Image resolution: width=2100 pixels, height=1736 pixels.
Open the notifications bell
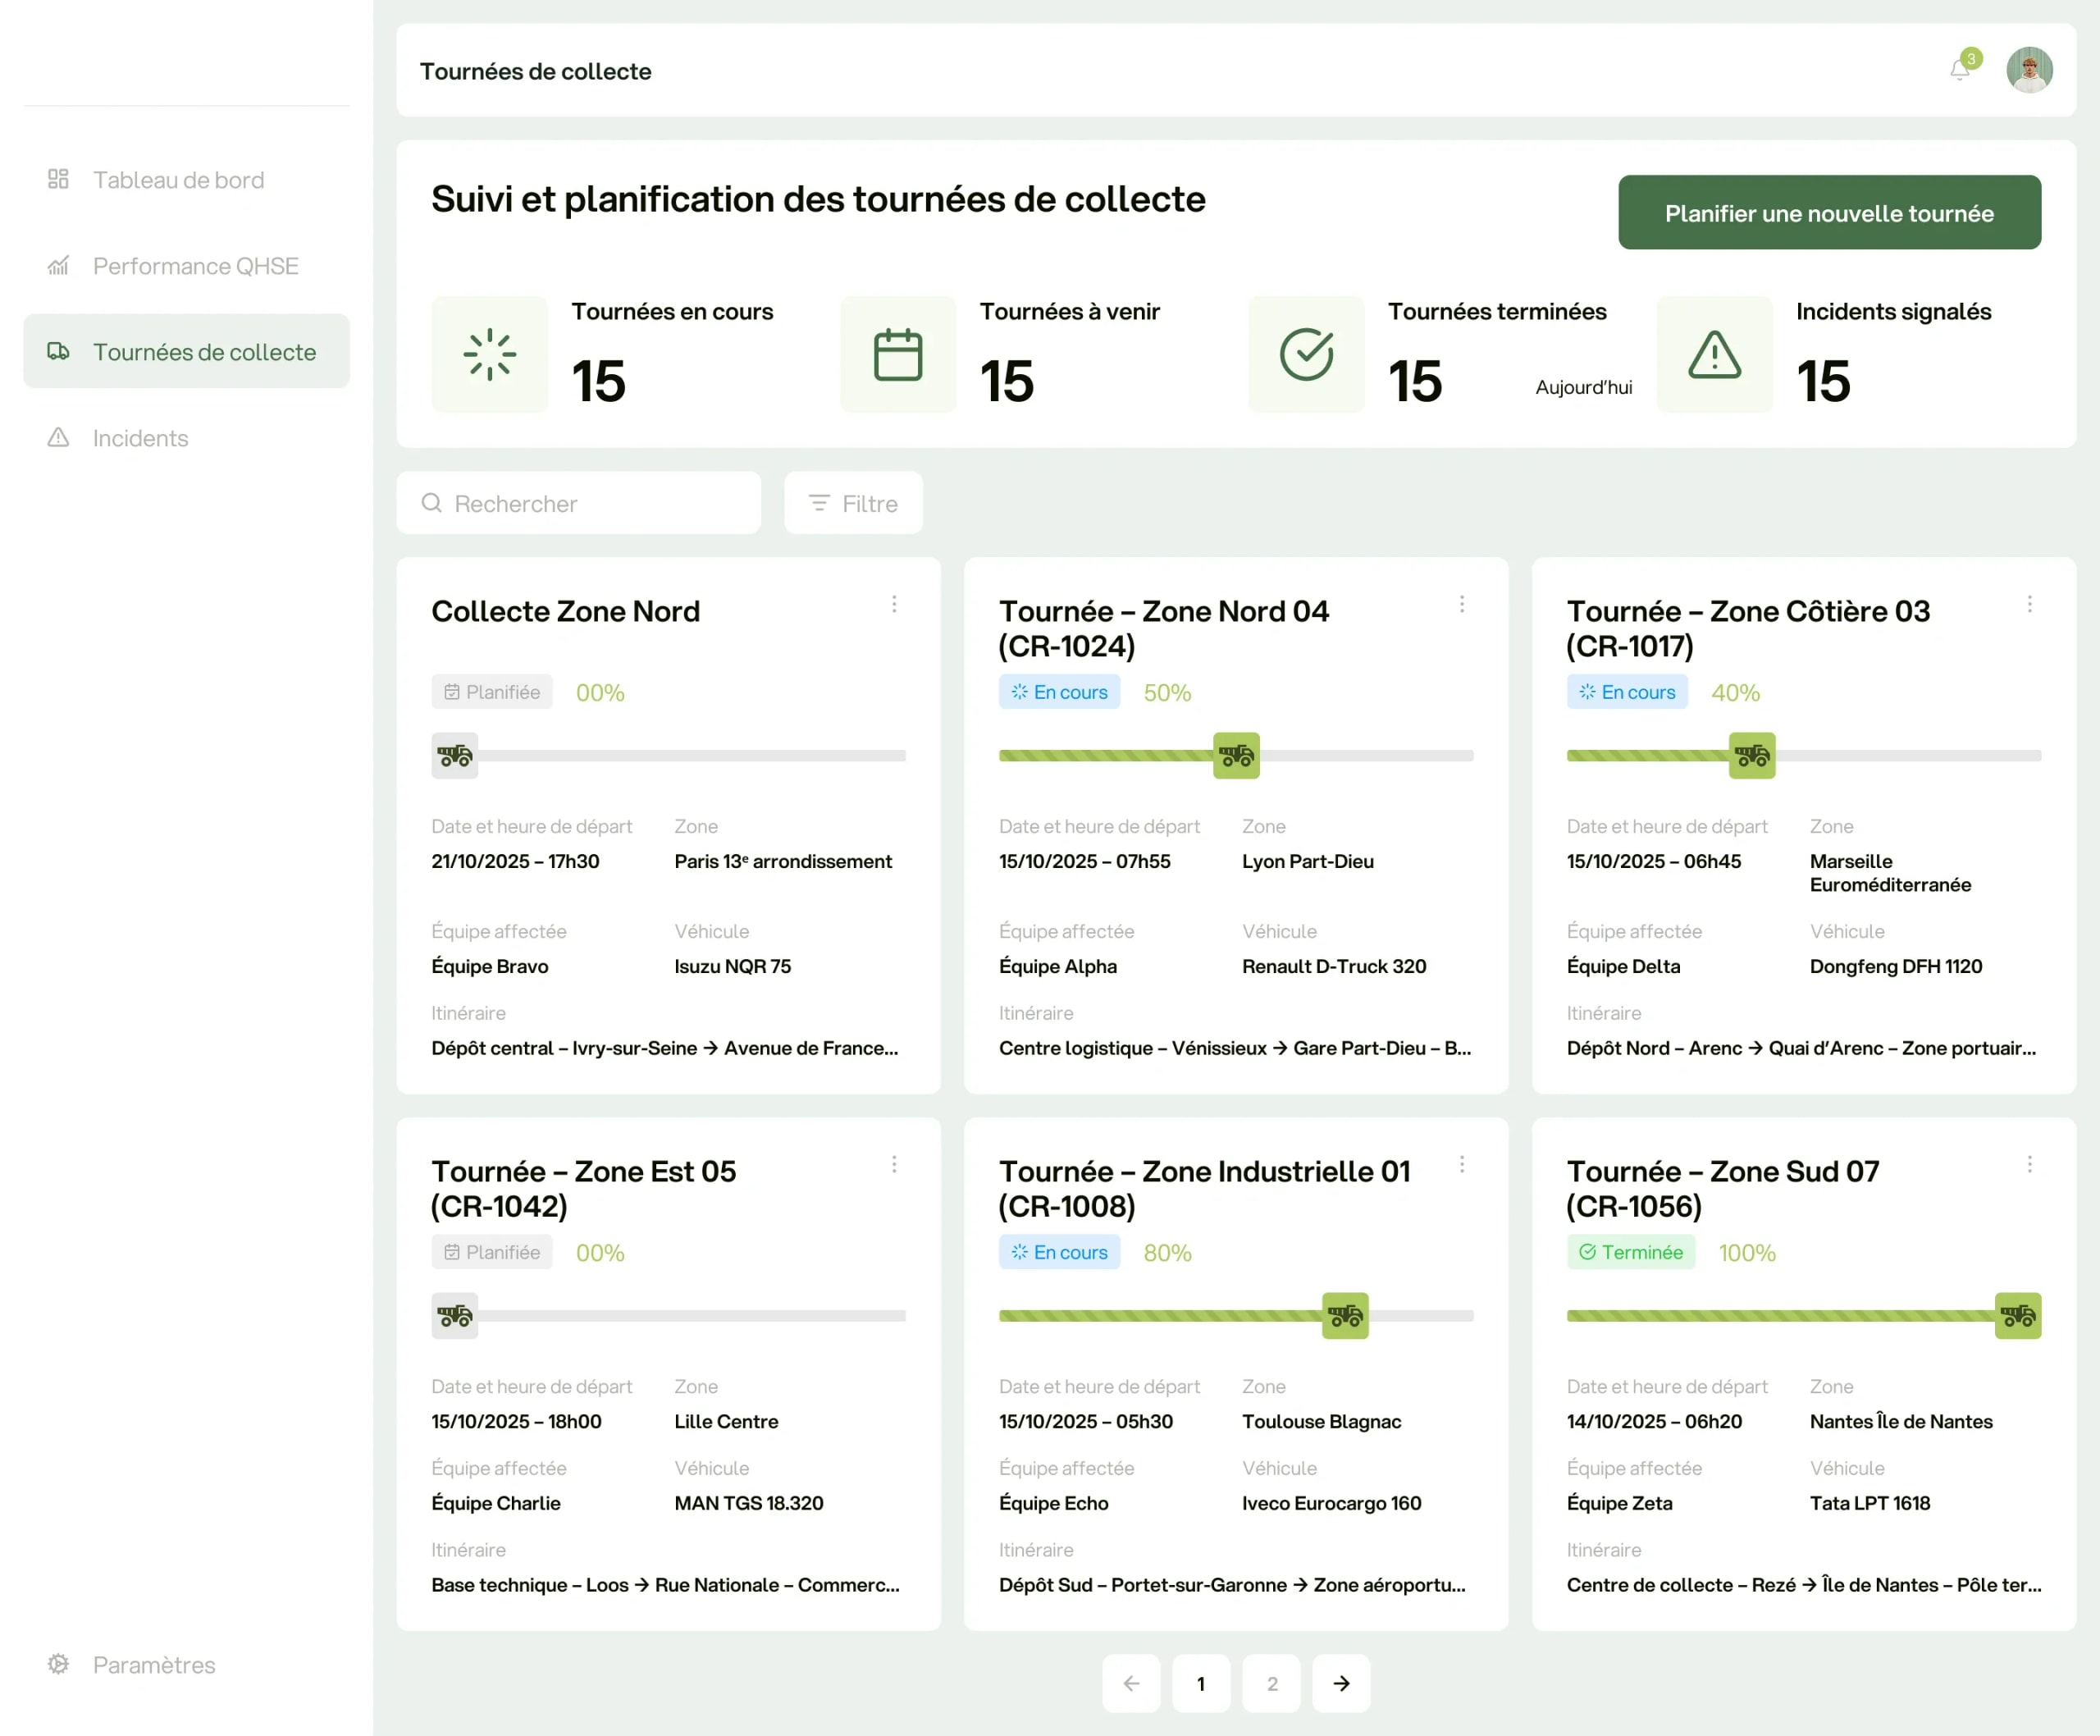[x=1960, y=70]
